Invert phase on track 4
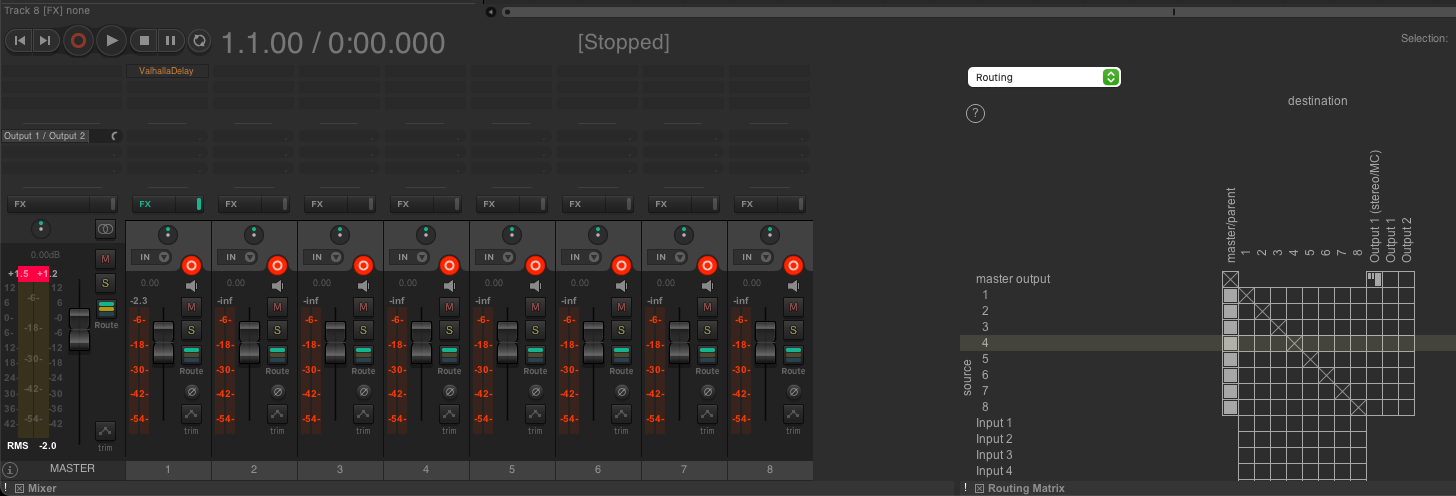 point(450,390)
